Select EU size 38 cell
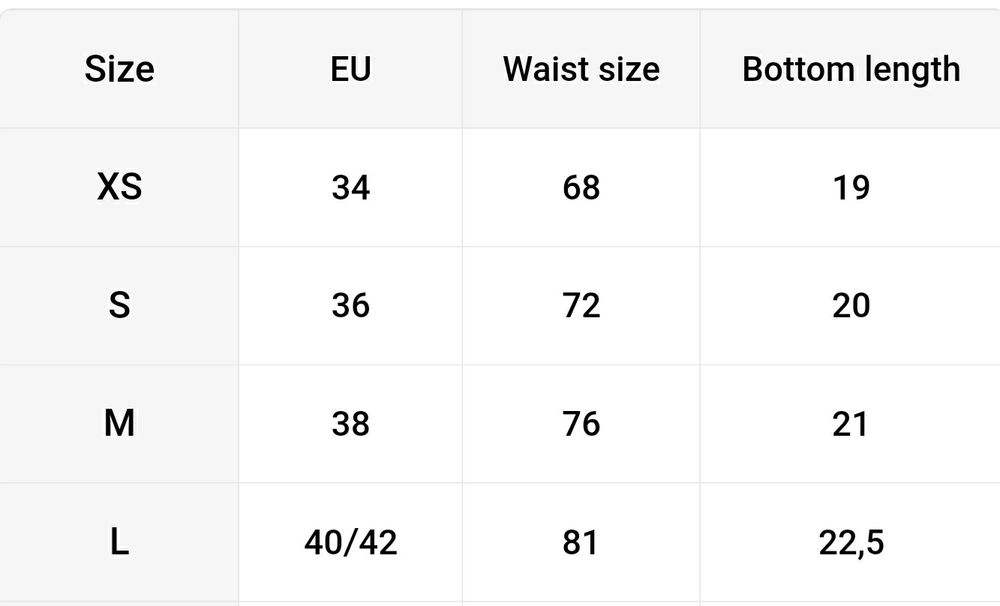 350,424
